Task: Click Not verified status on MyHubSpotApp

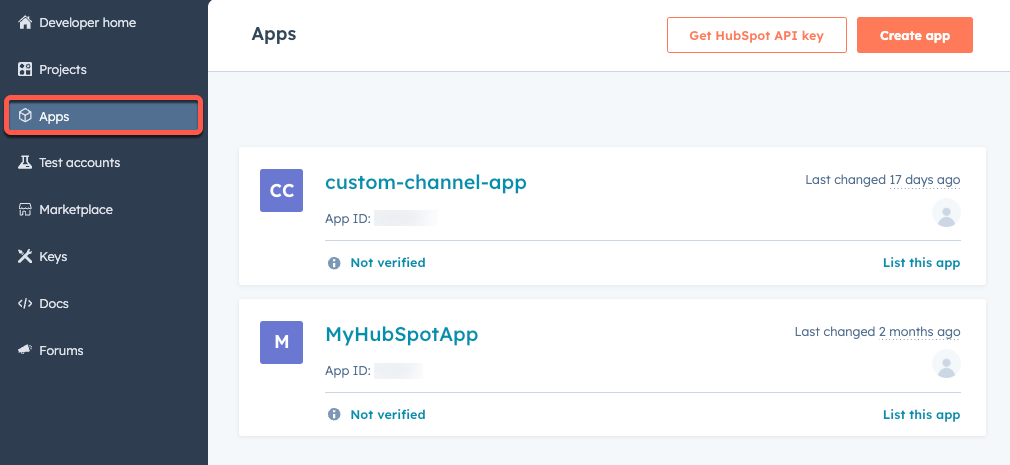Action: point(388,414)
